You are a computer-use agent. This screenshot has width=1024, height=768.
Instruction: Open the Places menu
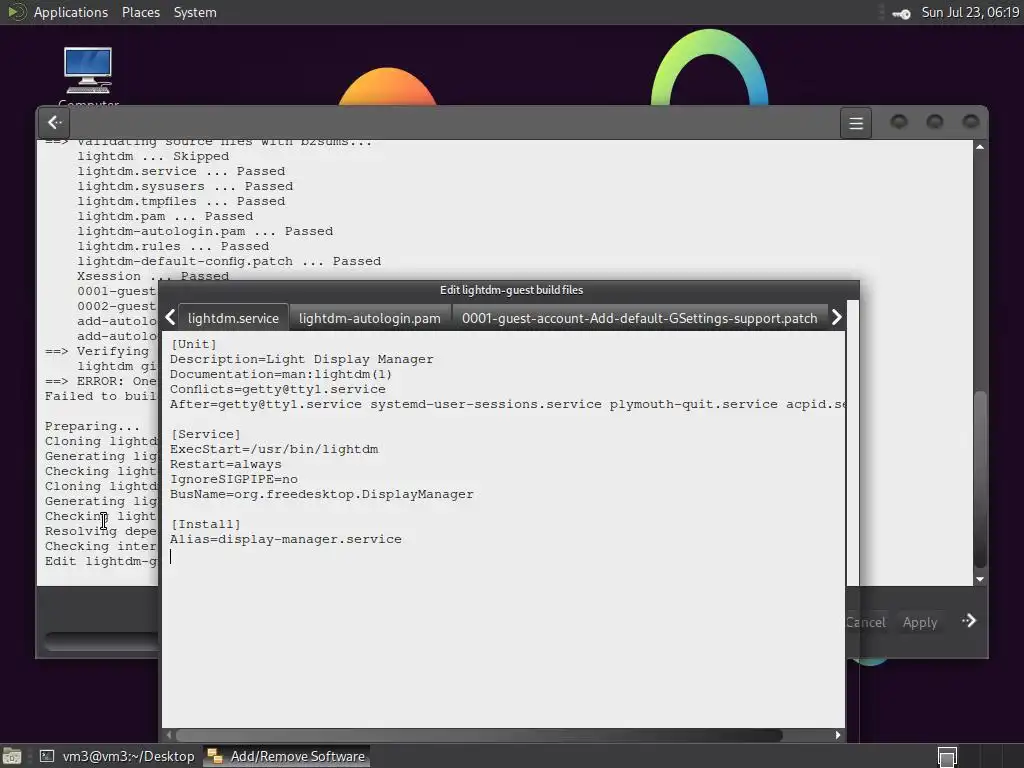click(x=140, y=12)
